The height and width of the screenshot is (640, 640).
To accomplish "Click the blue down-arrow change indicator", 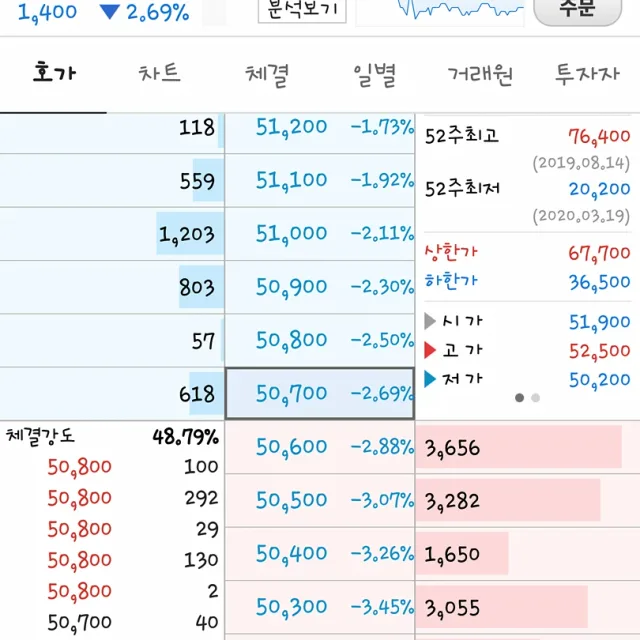I will point(109,12).
